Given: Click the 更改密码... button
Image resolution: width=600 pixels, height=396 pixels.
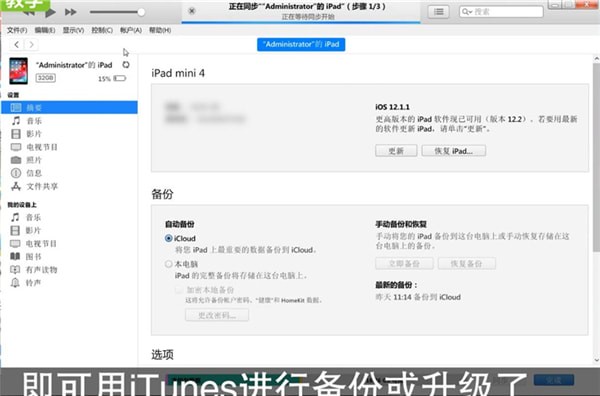Looking at the screenshot, I should coord(217,315).
